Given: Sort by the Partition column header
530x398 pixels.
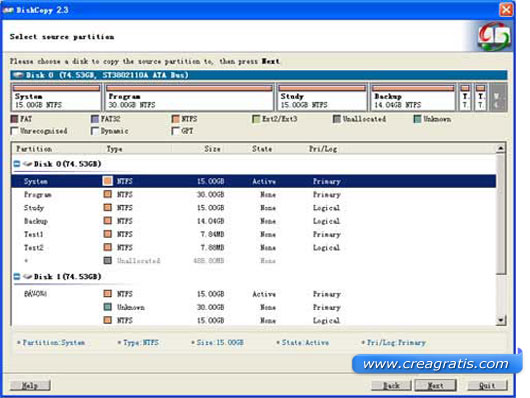Looking at the screenshot, I should click(x=57, y=149).
